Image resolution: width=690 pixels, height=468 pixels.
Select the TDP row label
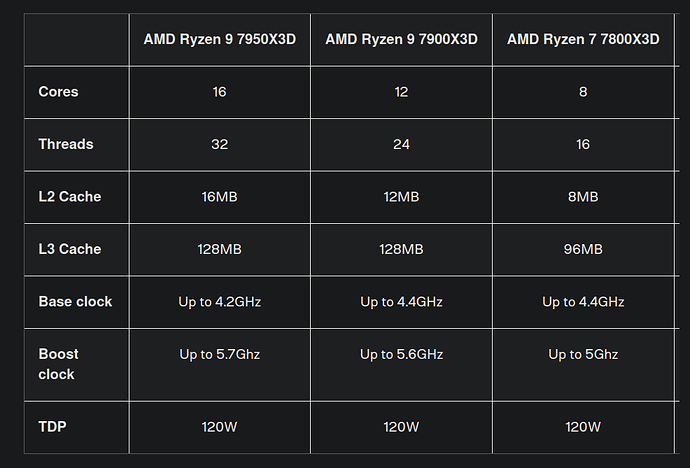[x=53, y=427]
